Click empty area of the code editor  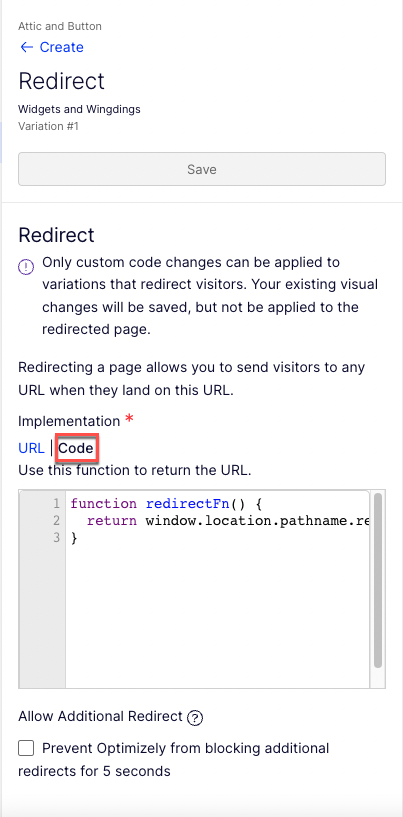pos(217,615)
